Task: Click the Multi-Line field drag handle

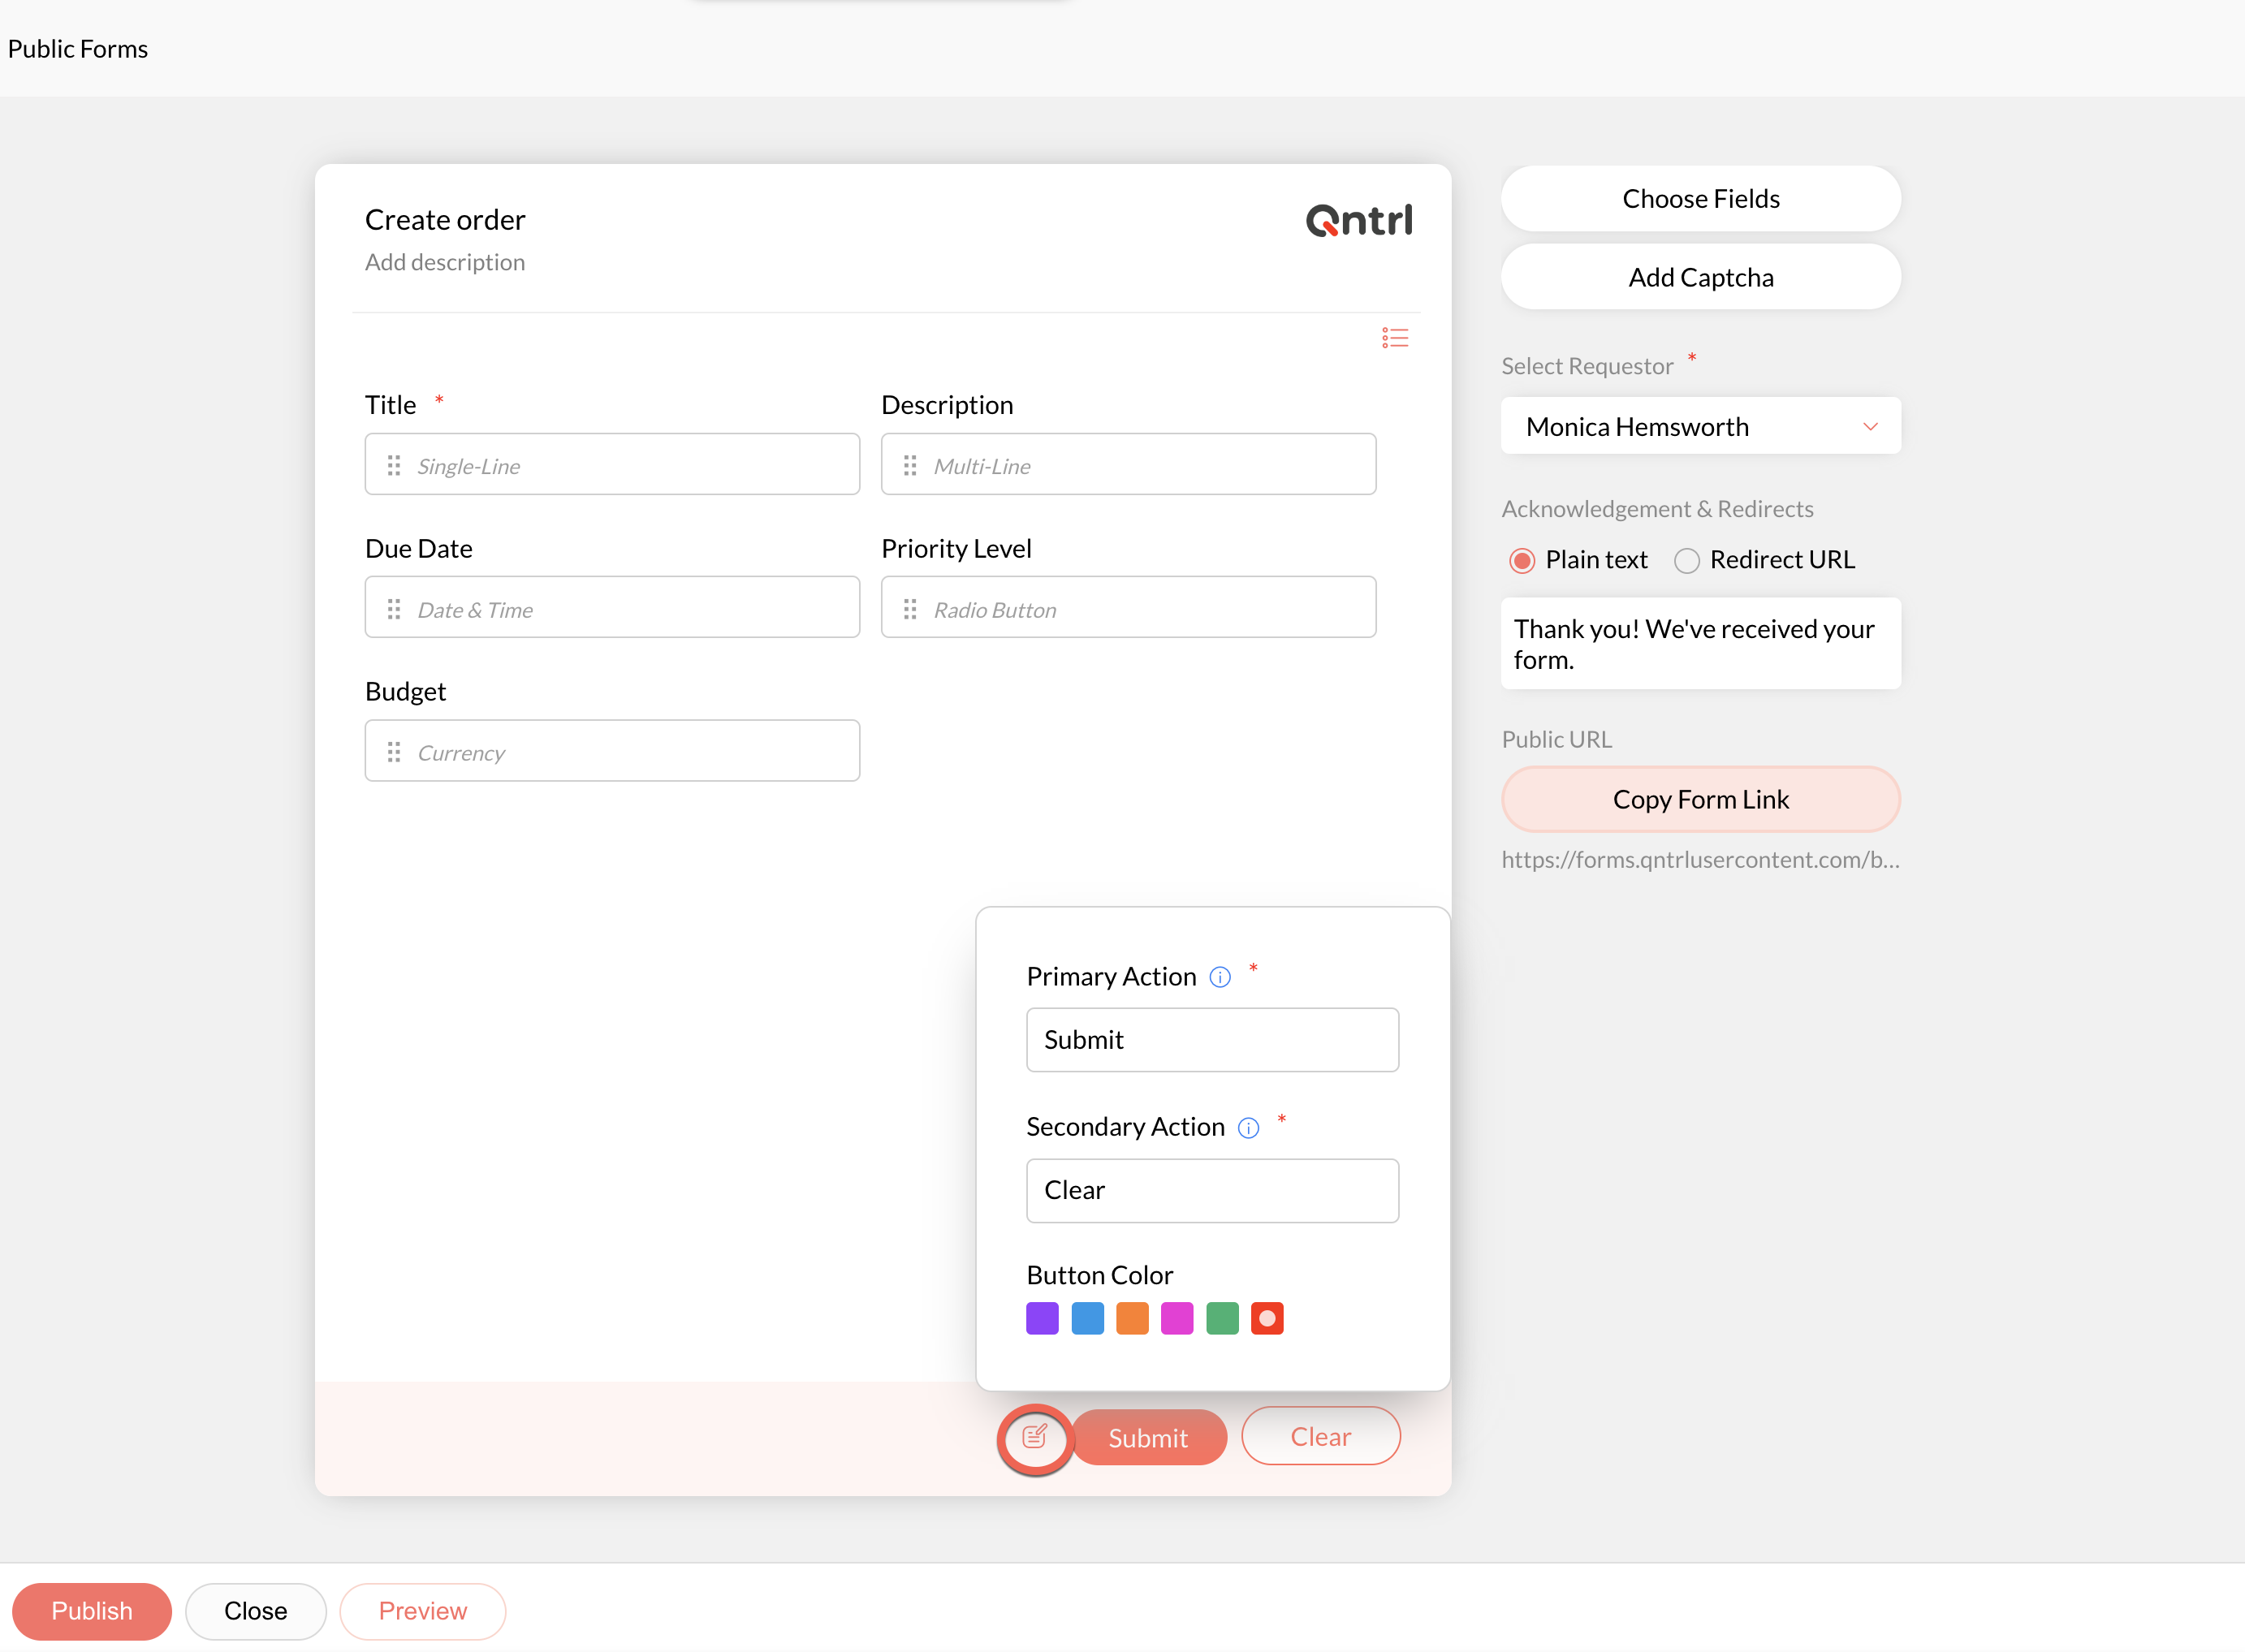Action: pos(910,465)
